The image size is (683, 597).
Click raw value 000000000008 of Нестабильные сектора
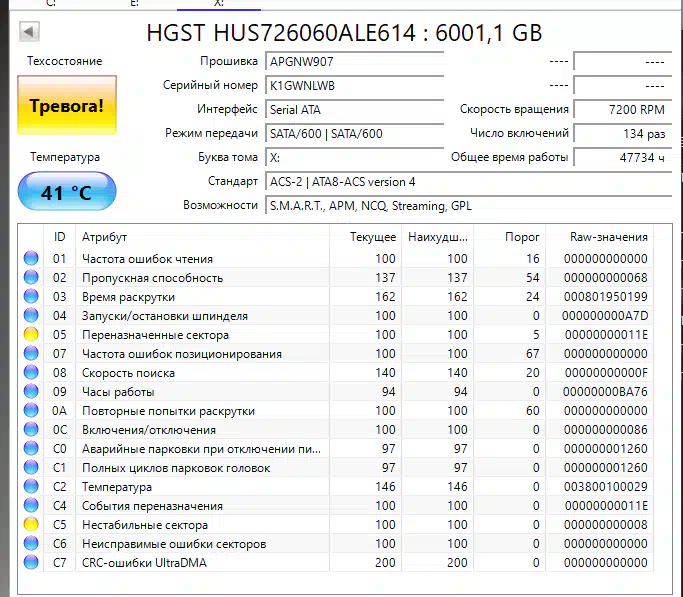[605, 525]
